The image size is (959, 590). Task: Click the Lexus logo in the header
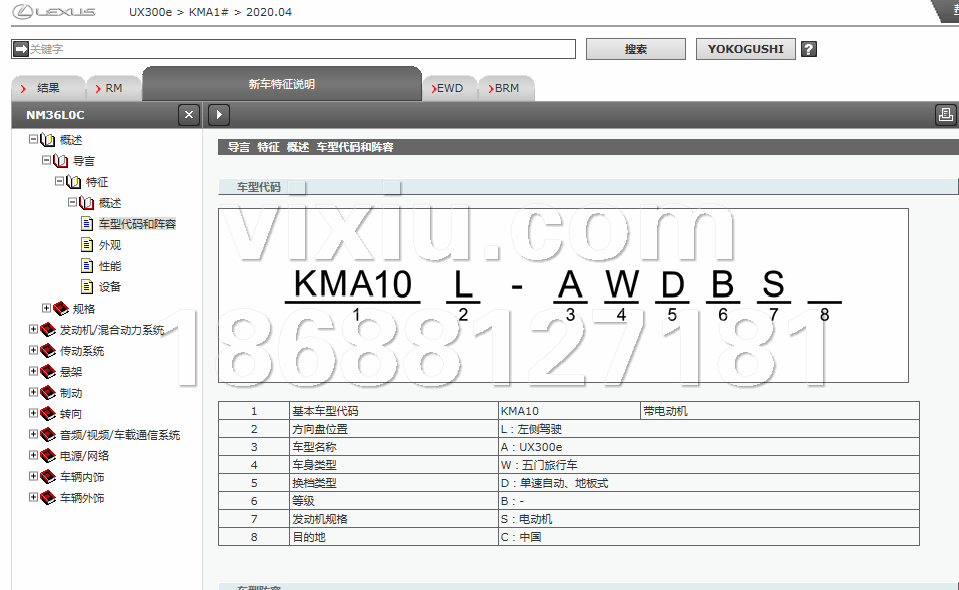click(x=54, y=12)
